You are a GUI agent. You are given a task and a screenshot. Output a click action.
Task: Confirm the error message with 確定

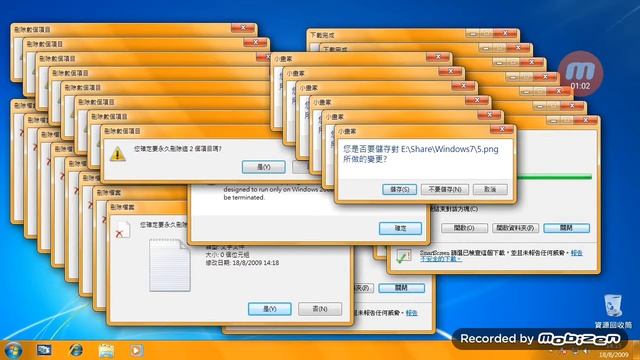coord(400,228)
